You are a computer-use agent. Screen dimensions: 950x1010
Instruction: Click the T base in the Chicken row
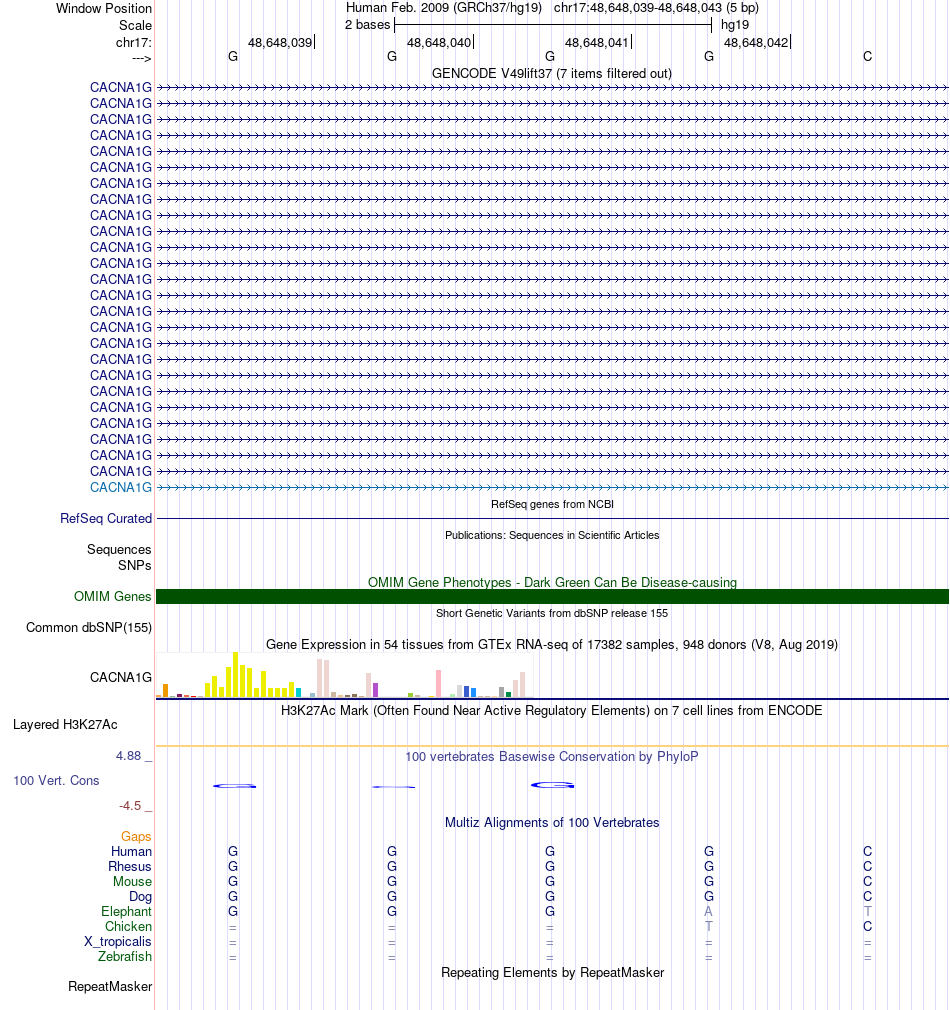click(708, 926)
